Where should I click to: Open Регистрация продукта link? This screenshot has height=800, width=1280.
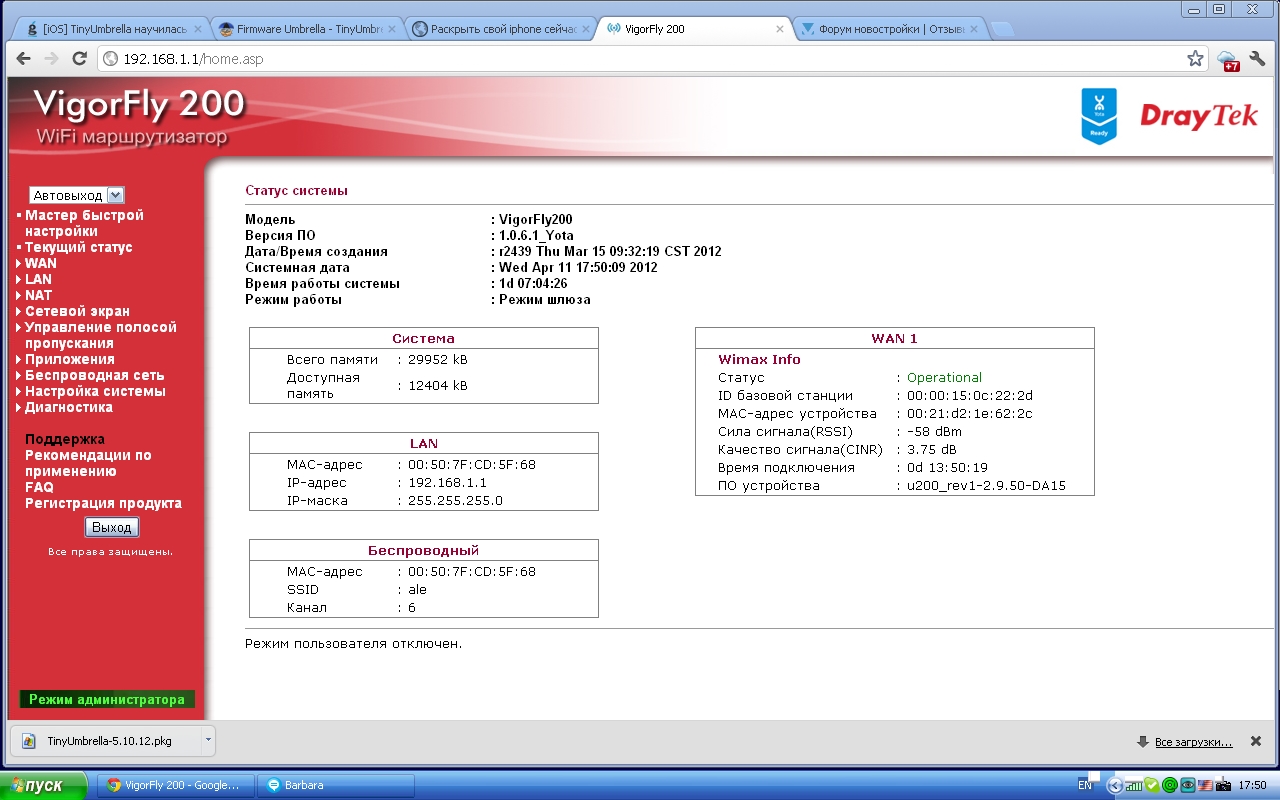103,503
